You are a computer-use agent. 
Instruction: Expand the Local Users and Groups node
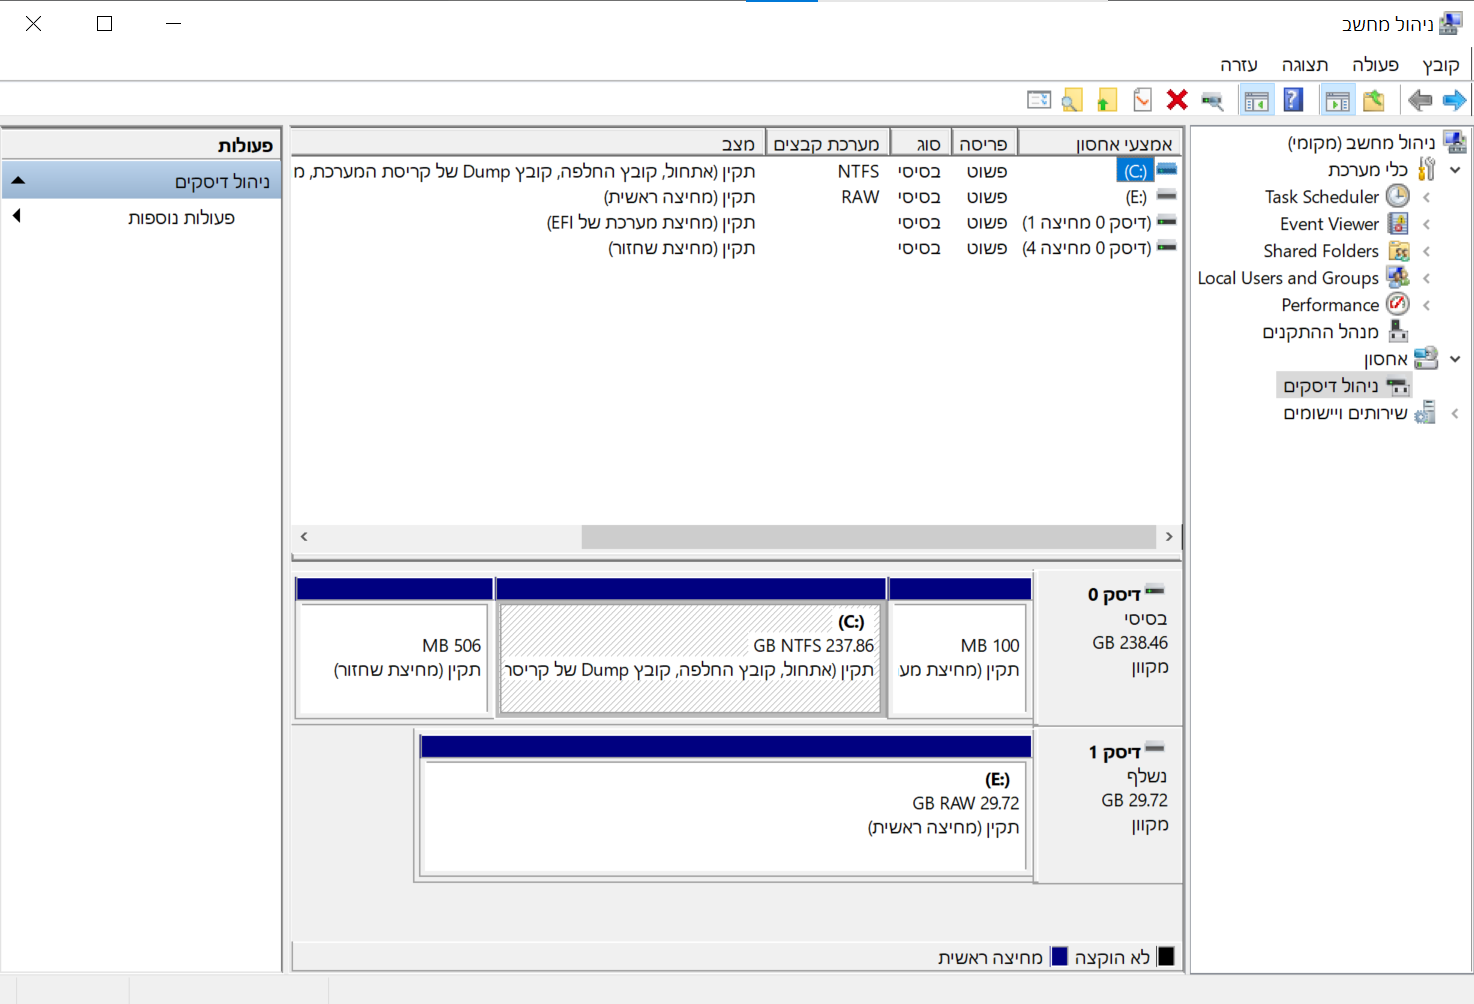(x=1426, y=278)
